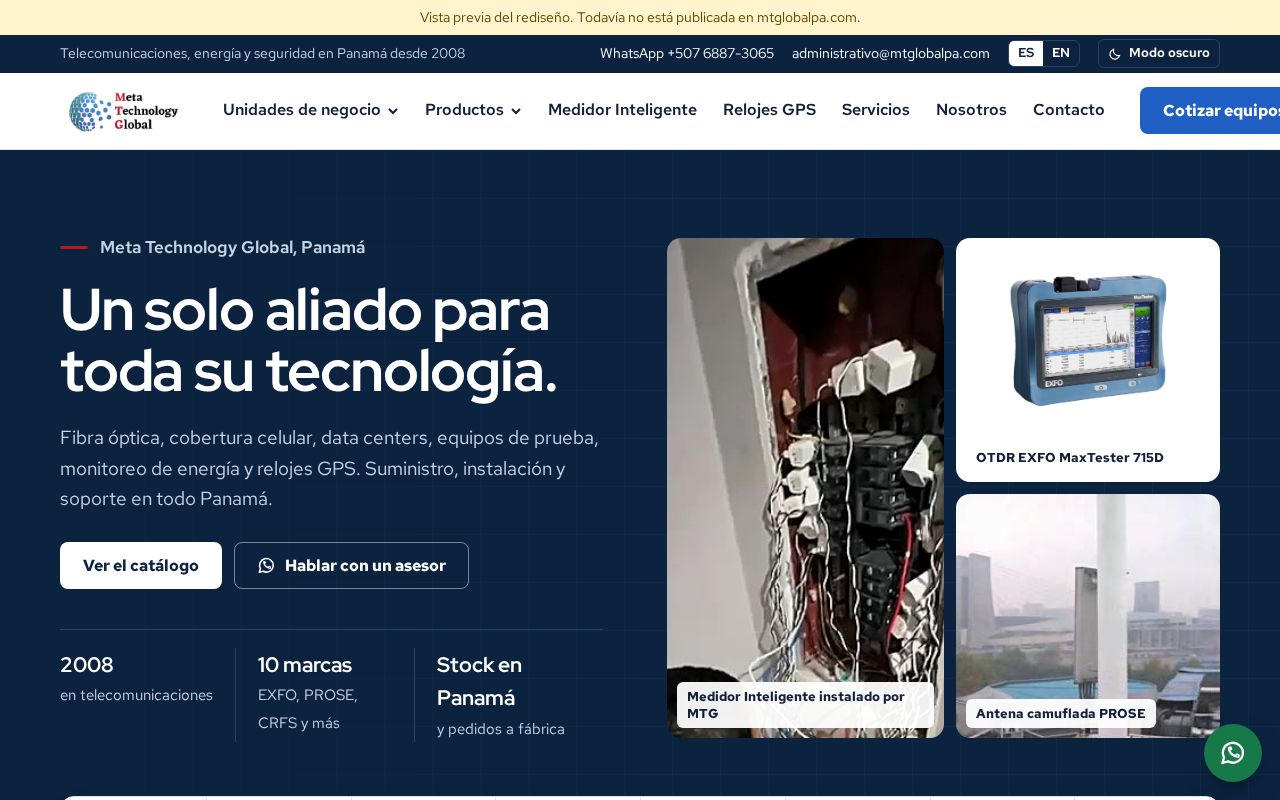Image resolution: width=1280 pixels, height=800 pixels.
Task: Click 'en telecomunicaciones' text under 2008
Action: click(136, 695)
